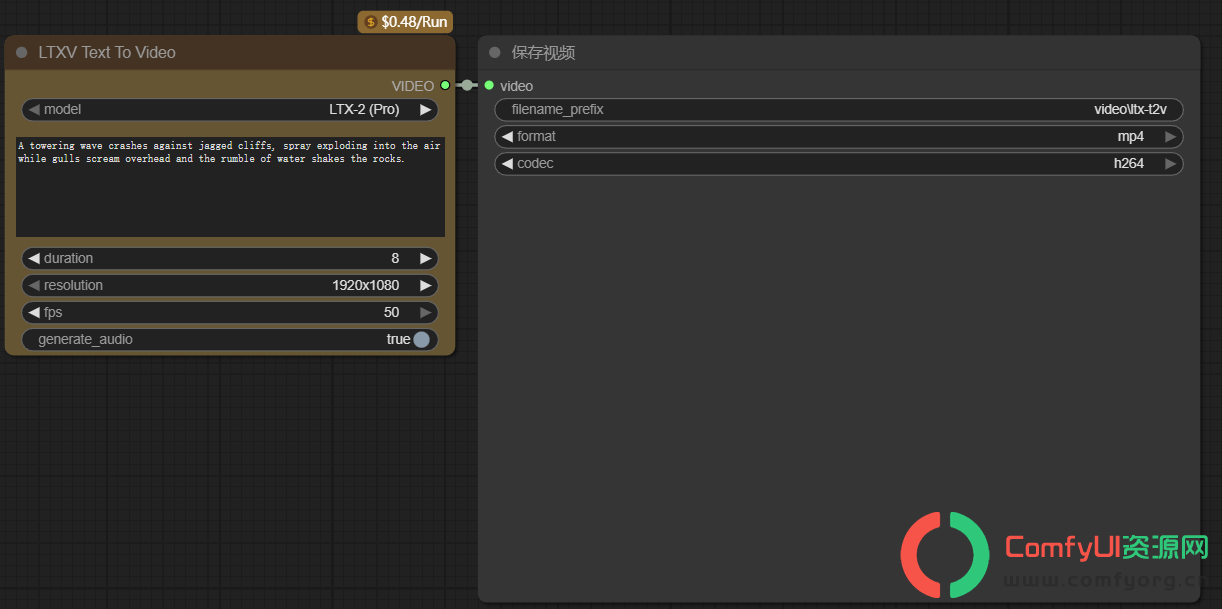Screen dimensions: 1222x609
Task: Switch model to previous option with left arrow
Action: coord(34,110)
